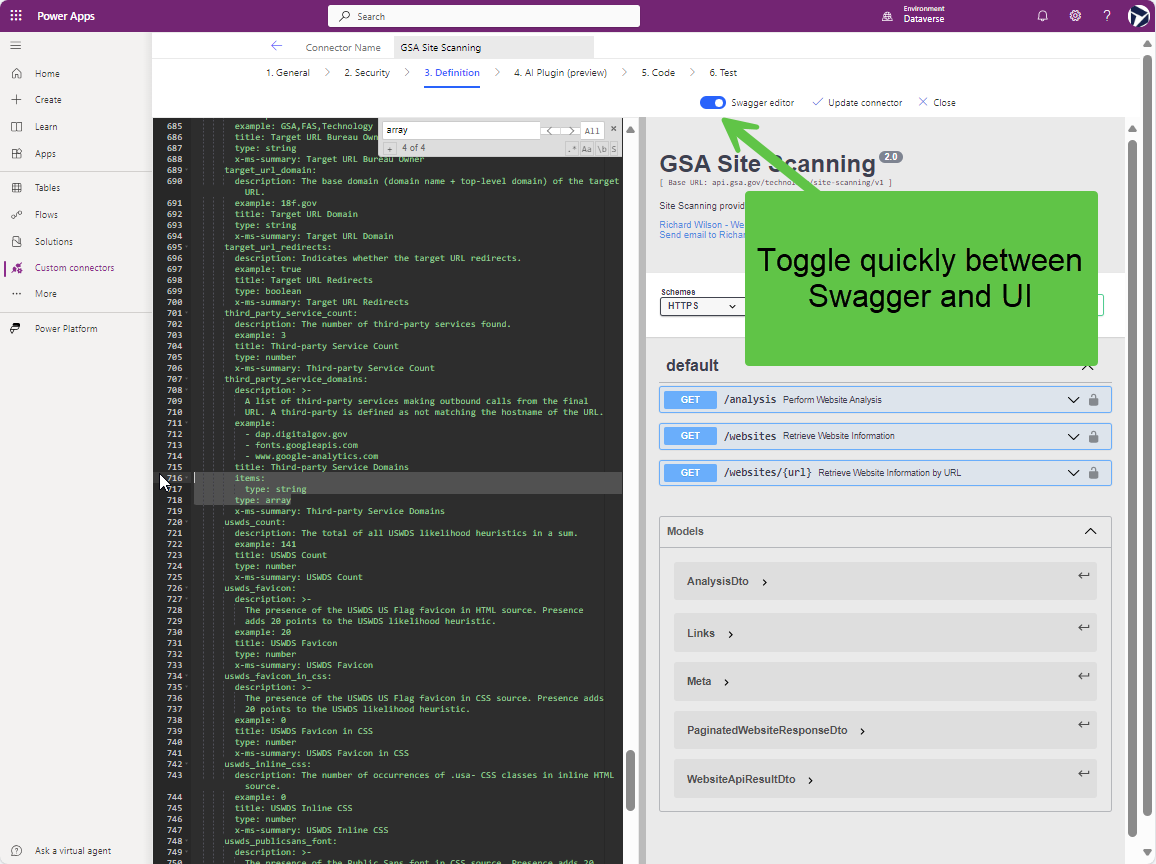Click the jump-to arrow on PaginatedWebsiteResponseDto
Screen dimensions: 1156x864
1083,725
